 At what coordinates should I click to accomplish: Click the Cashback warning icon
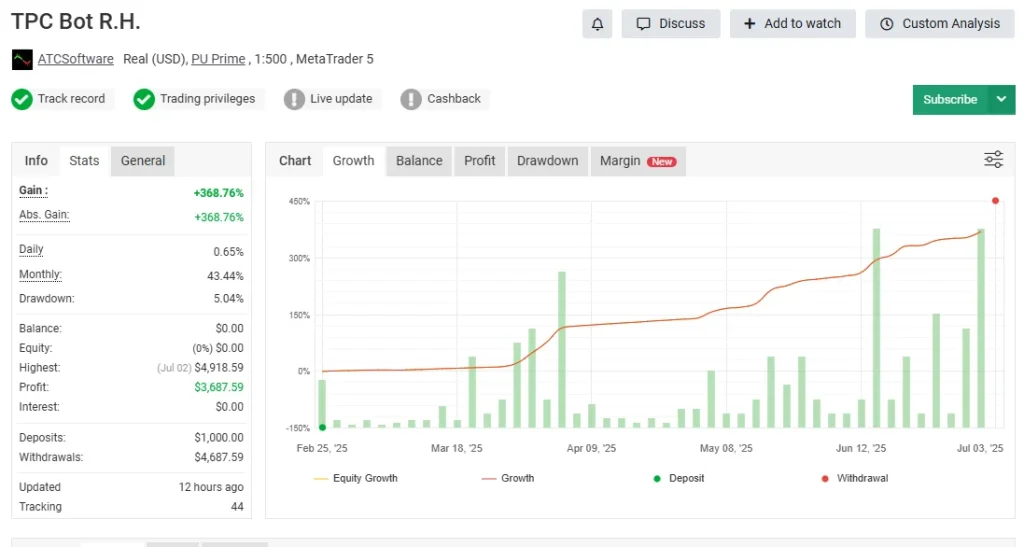[411, 99]
